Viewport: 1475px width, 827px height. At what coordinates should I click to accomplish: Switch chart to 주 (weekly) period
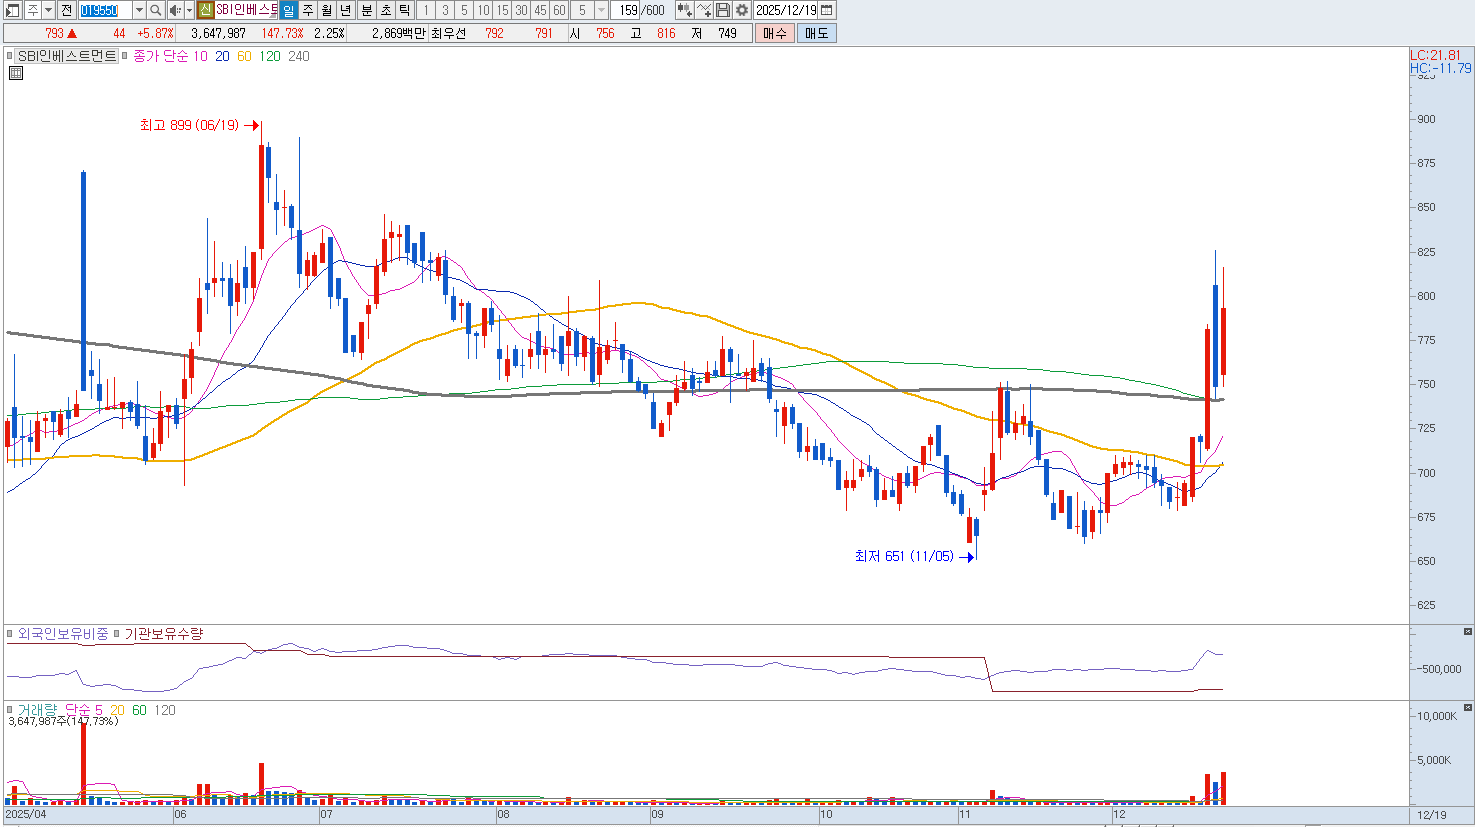(x=308, y=10)
